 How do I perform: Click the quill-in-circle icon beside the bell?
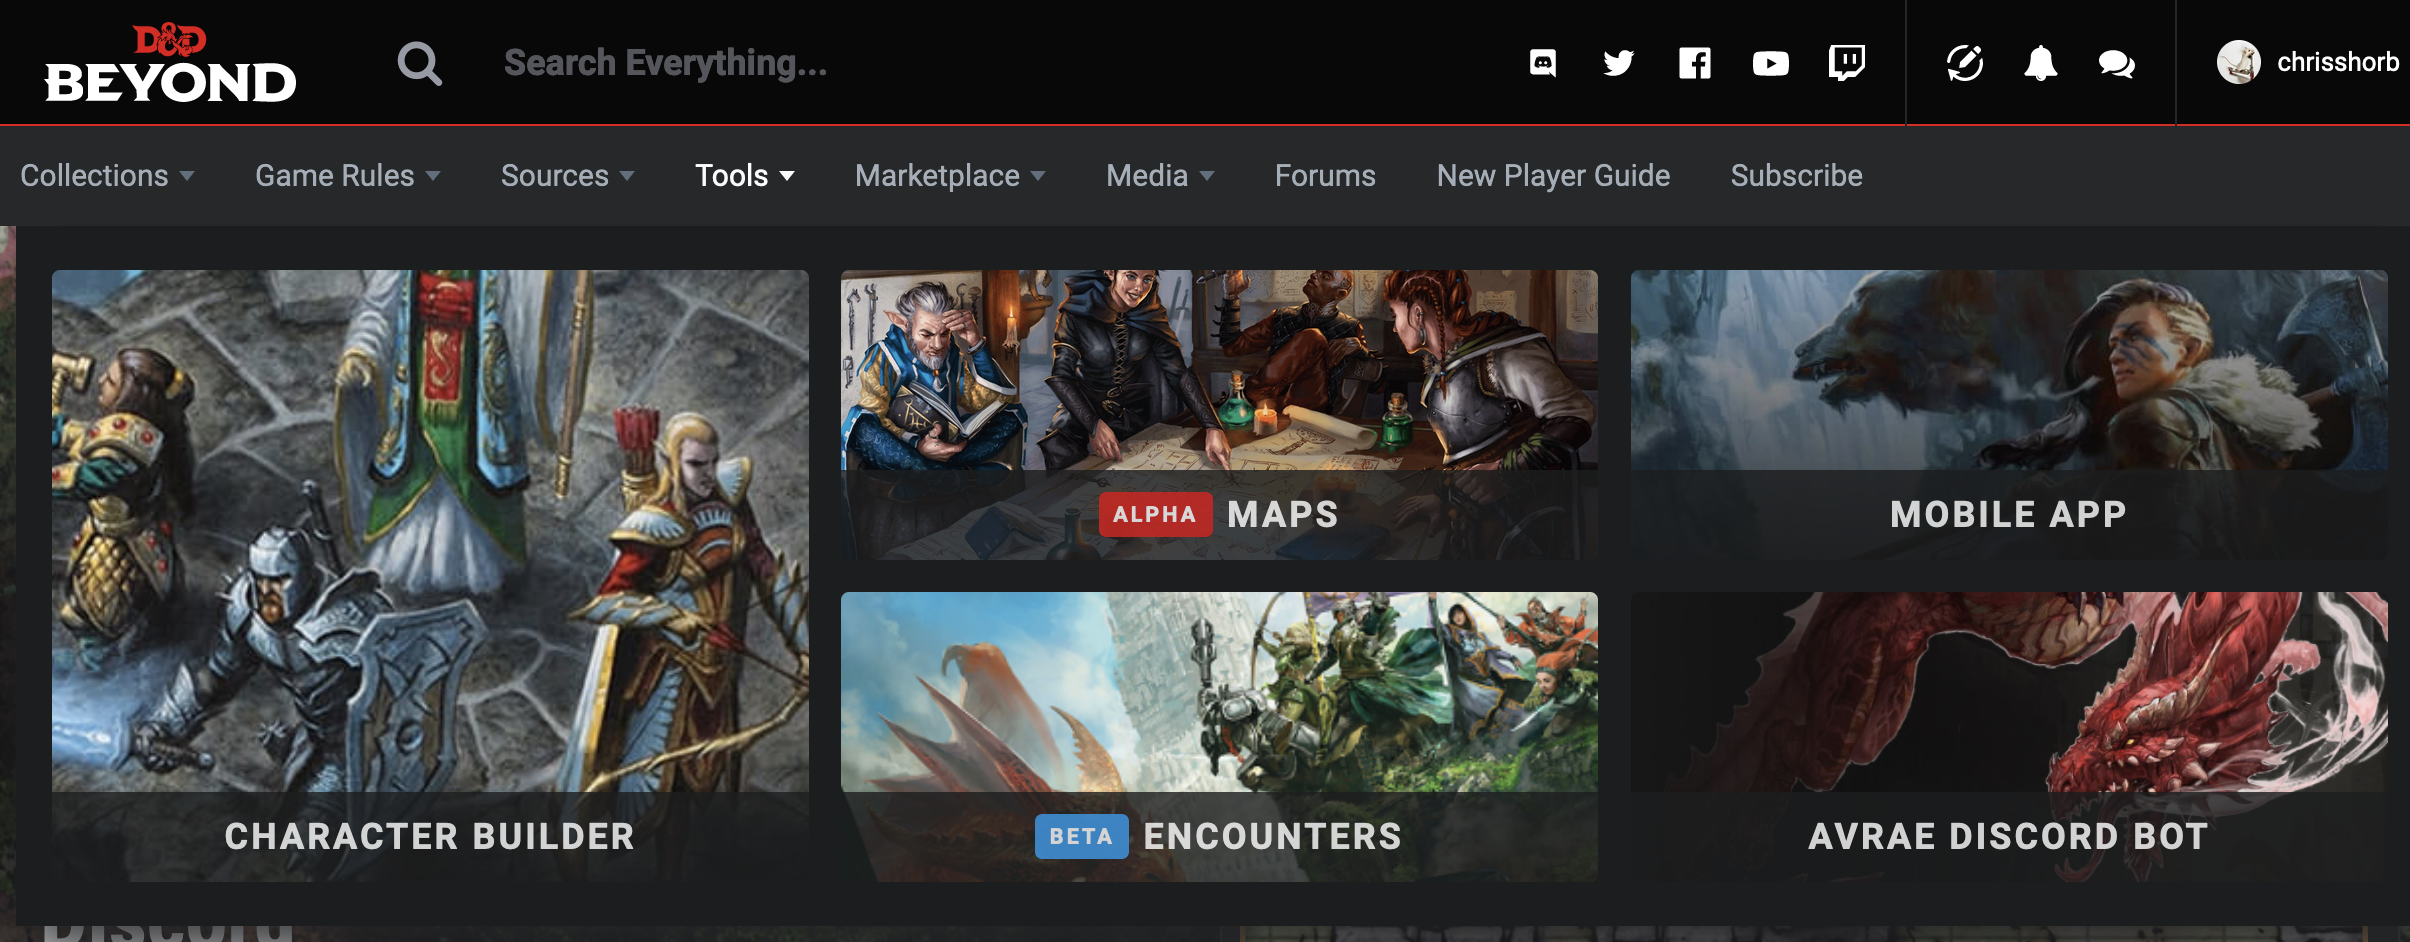[1965, 63]
